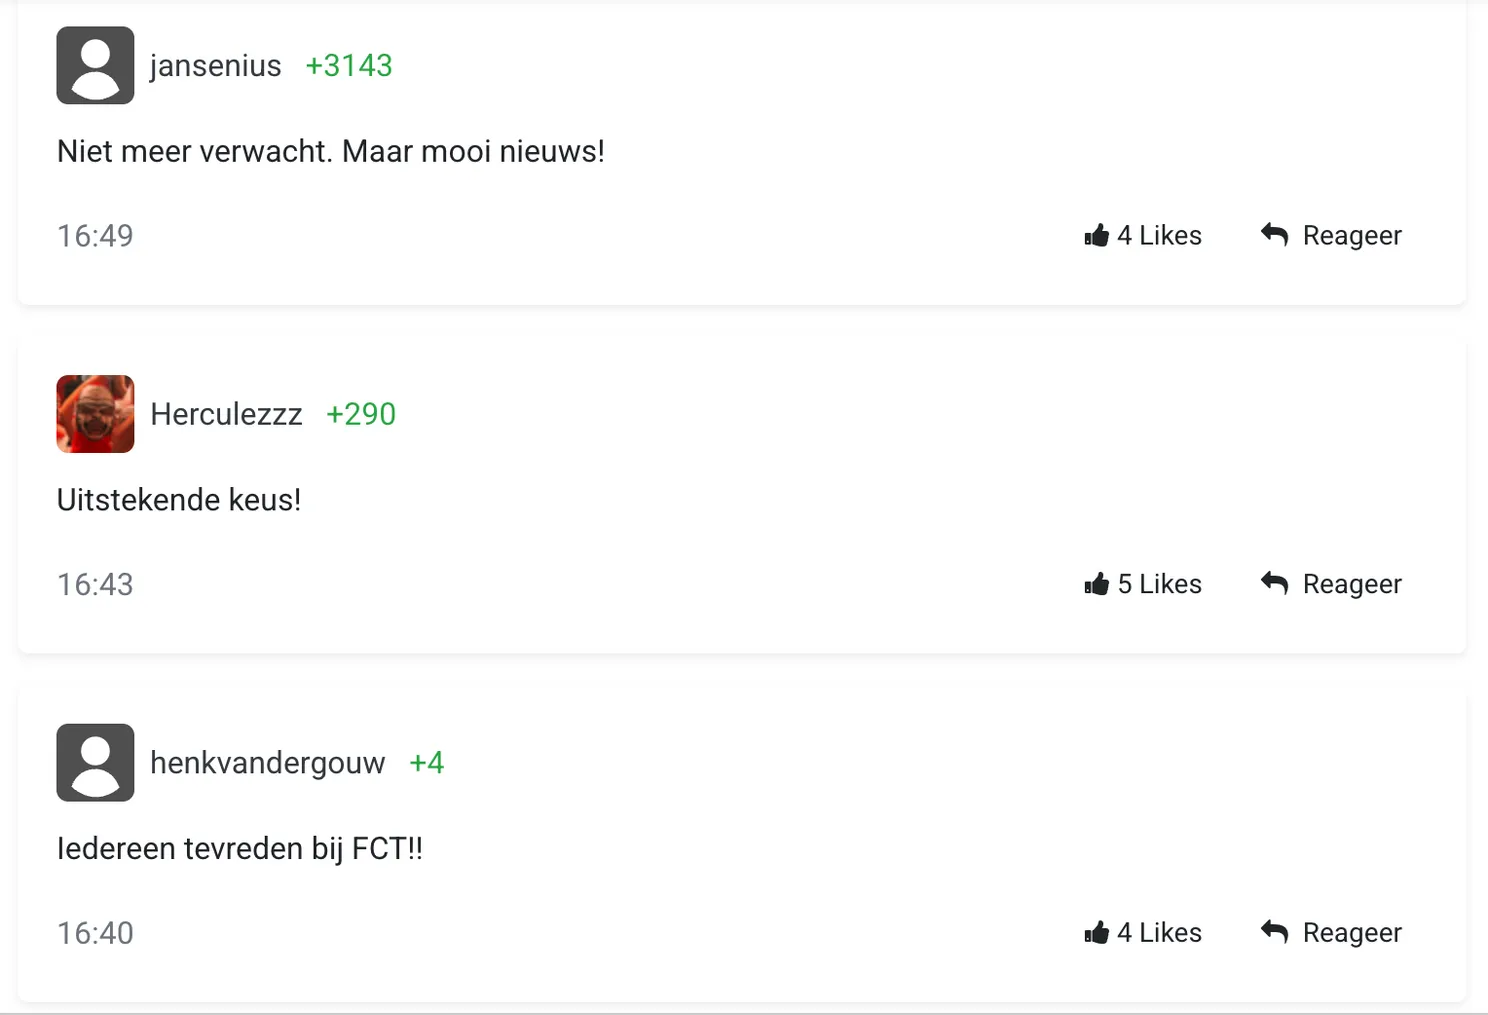Viewport: 1488px width, 1015px height.
Task: Like the jansenius comment with thumbs-up
Action: (1097, 235)
